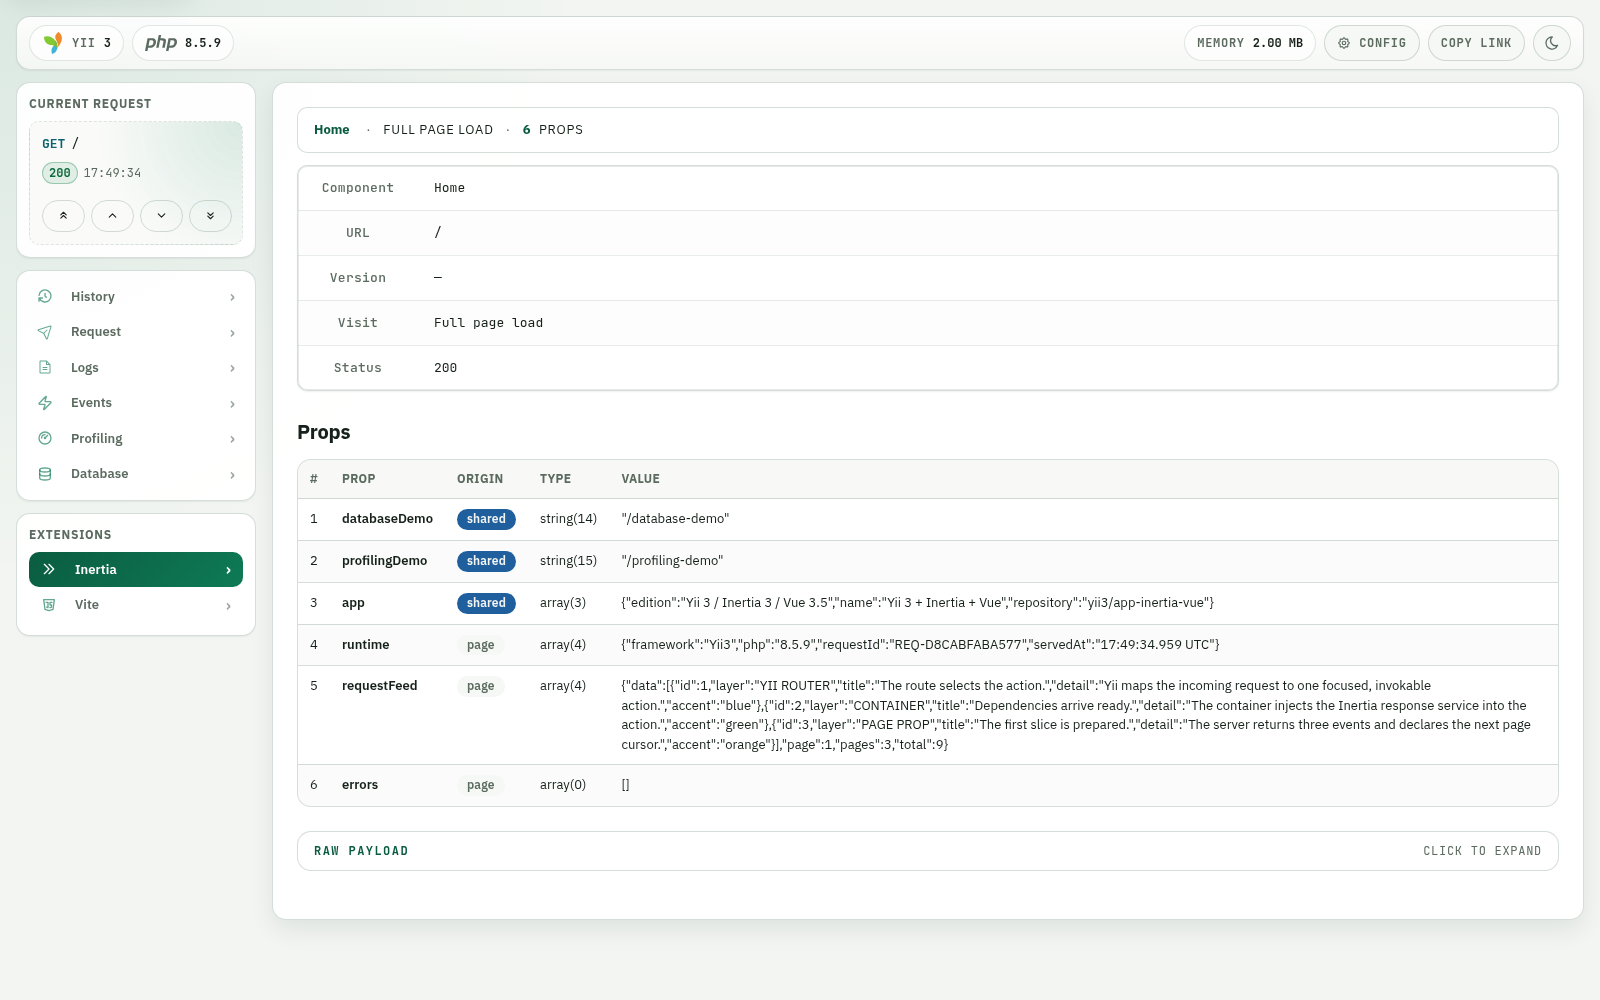
Task: Select the Inertia extension
Action: coord(136,570)
